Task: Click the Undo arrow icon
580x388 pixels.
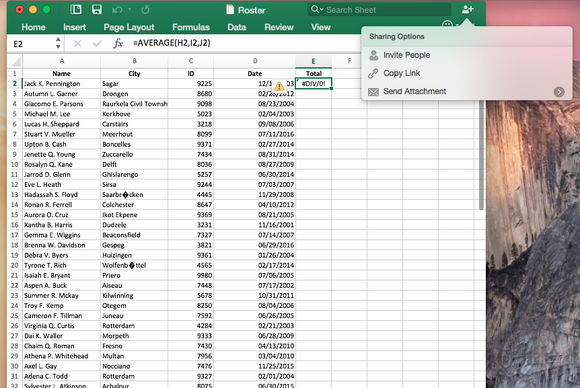Action: pos(117,10)
